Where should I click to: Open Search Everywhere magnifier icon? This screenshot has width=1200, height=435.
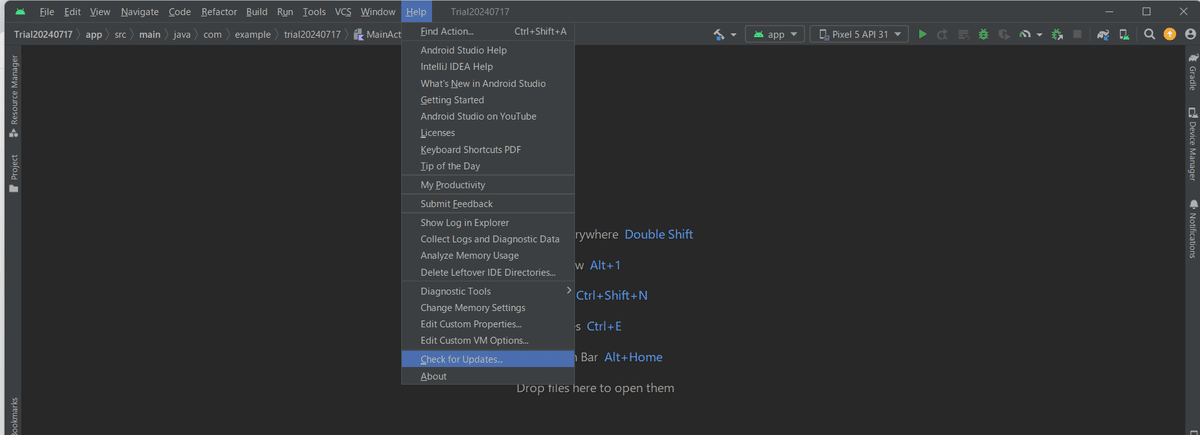[x=1150, y=34]
